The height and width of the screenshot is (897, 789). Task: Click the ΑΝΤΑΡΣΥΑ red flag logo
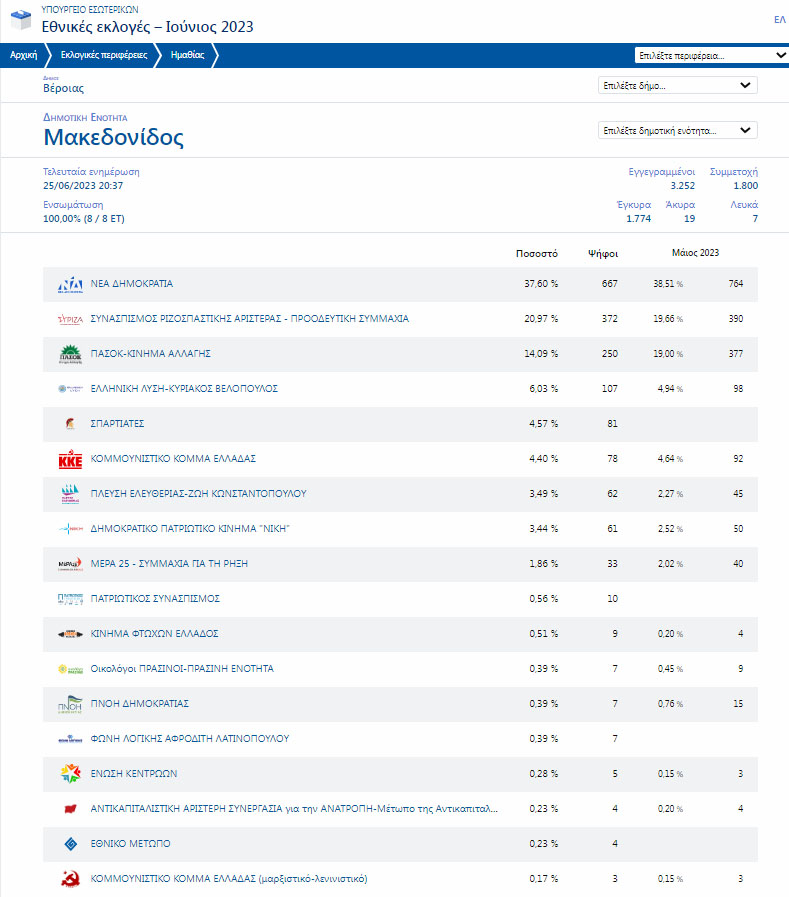click(70, 809)
